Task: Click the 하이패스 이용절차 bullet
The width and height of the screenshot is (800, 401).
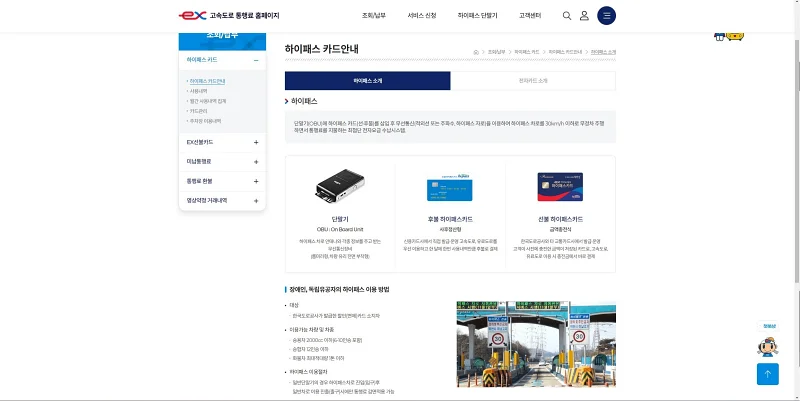Action: point(308,372)
